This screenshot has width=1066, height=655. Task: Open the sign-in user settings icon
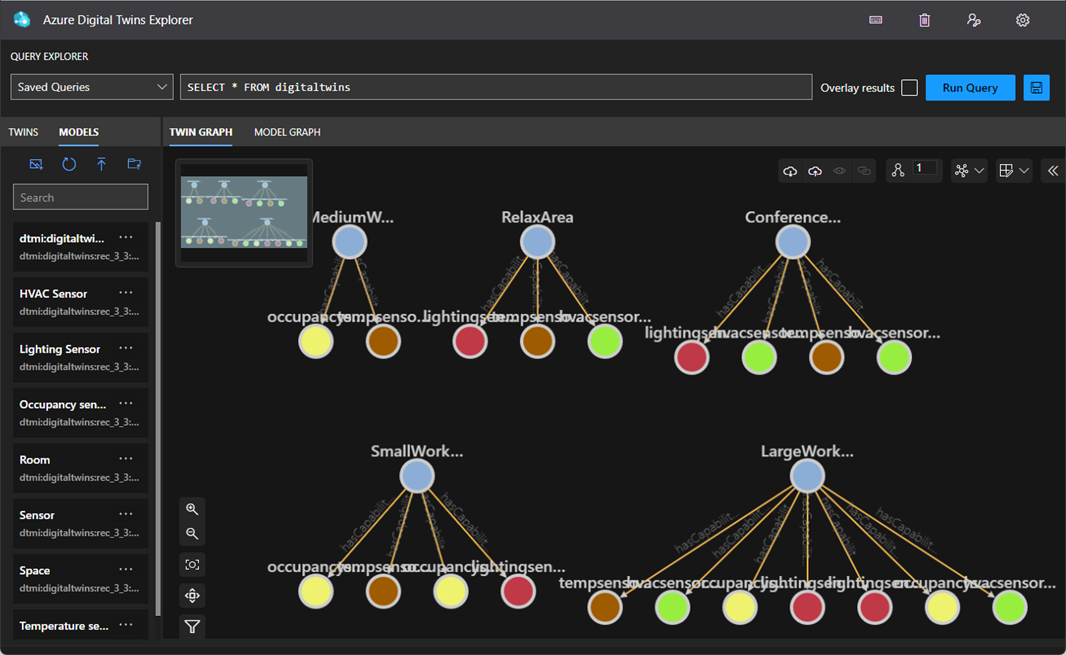click(x=974, y=20)
